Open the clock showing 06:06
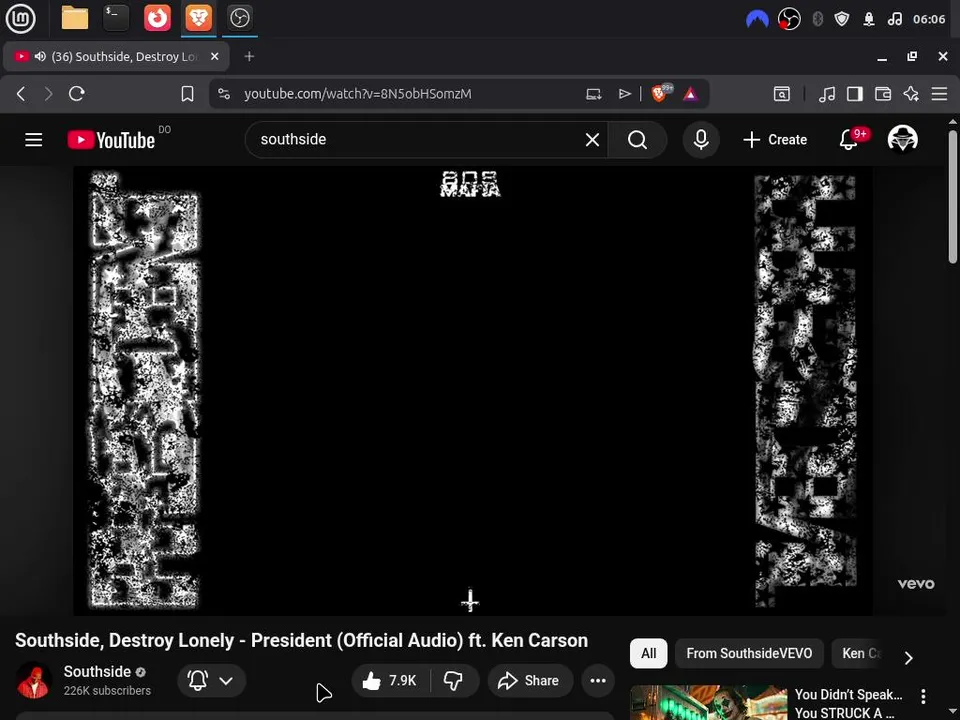The image size is (960, 720). (x=929, y=20)
